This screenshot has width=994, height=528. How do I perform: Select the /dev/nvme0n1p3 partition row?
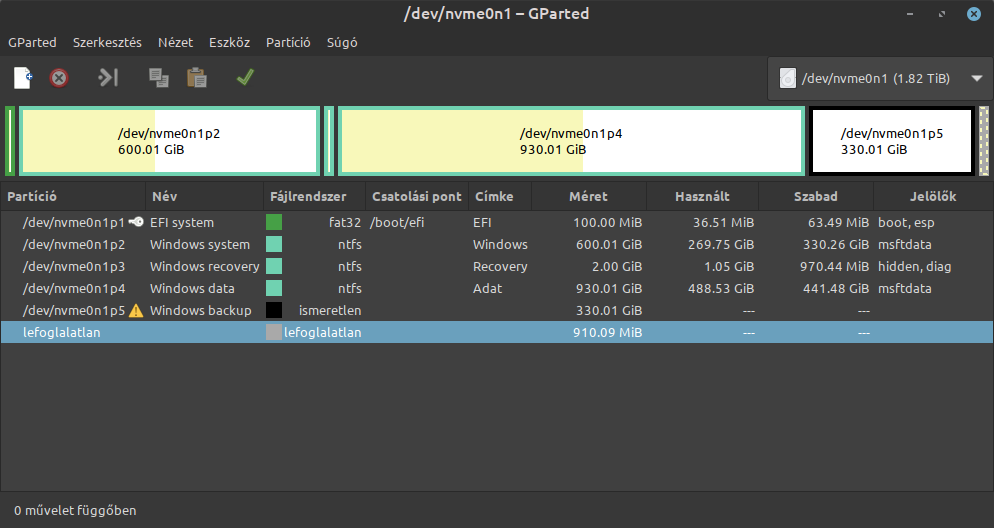497,267
